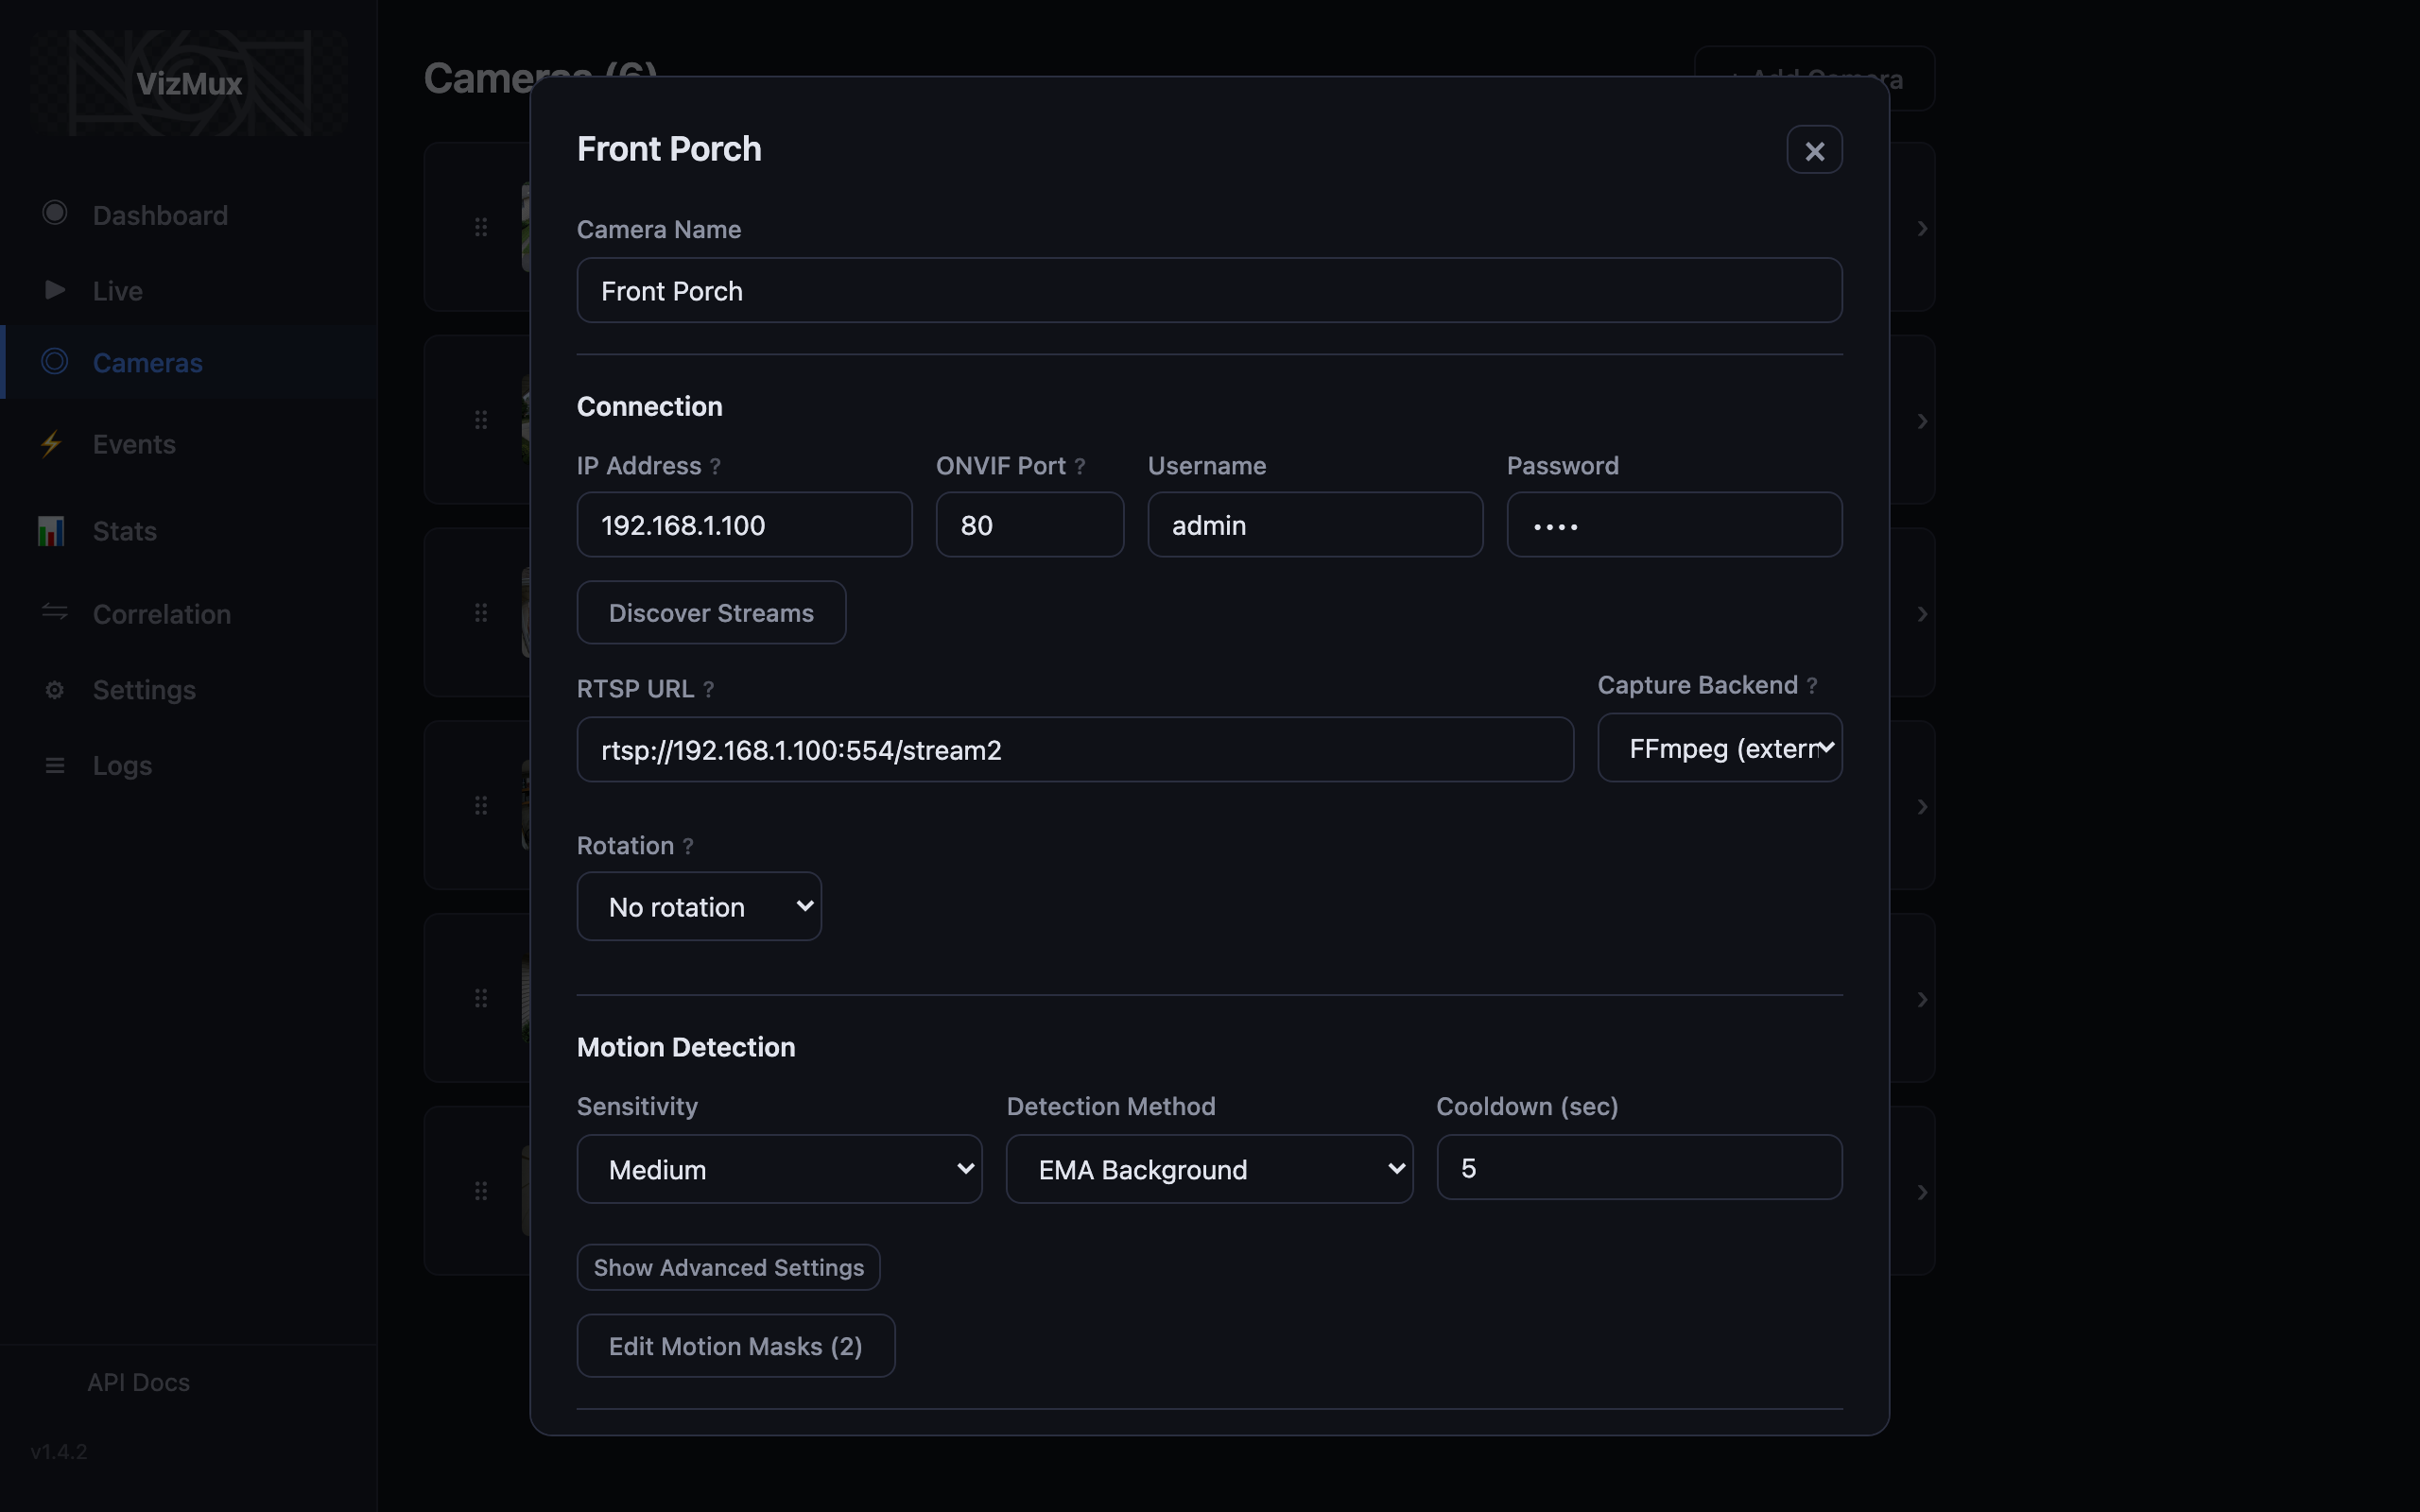Expand the chevron on a camera card
This screenshot has width=2420, height=1512.
click(x=1922, y=228)
